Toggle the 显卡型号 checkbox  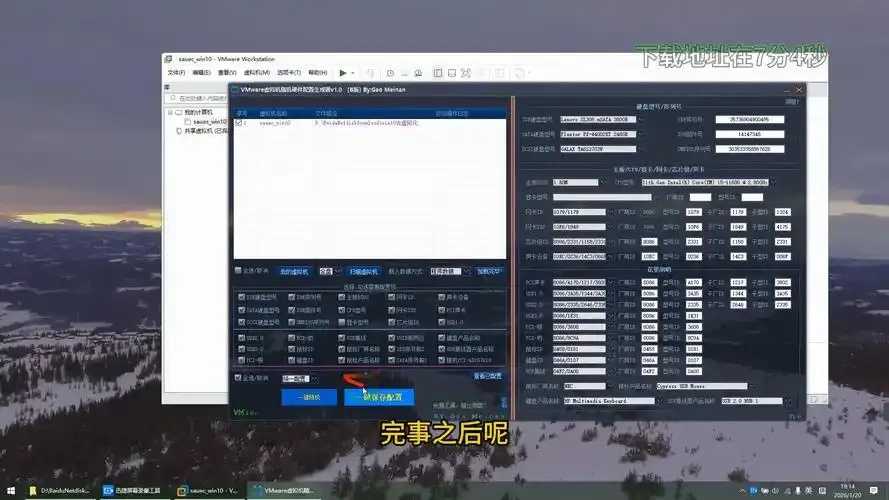point(341,322)
